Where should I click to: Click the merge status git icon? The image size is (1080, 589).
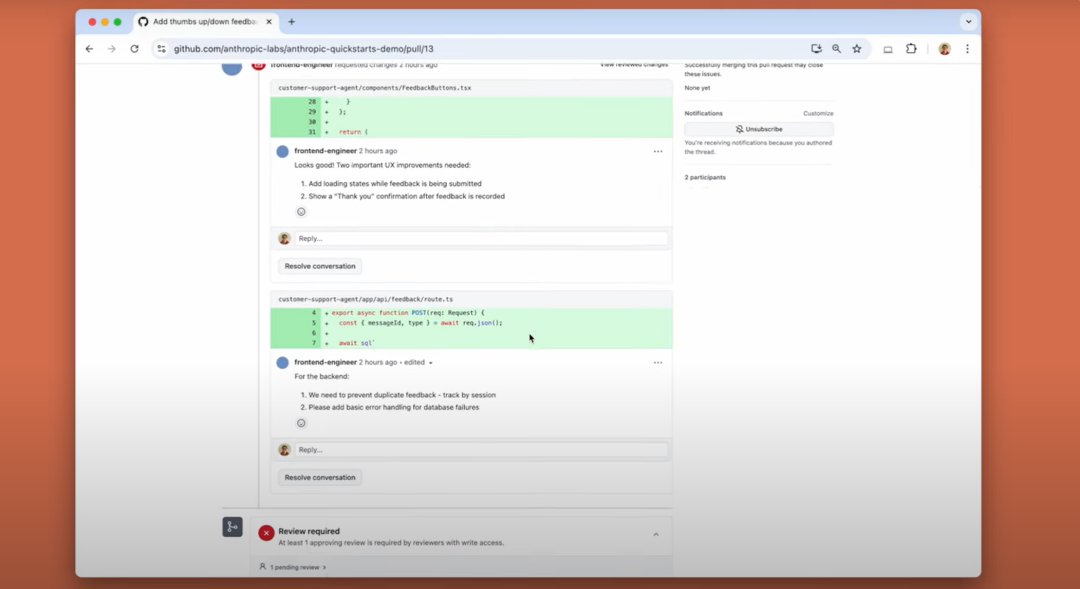(232, 527)
